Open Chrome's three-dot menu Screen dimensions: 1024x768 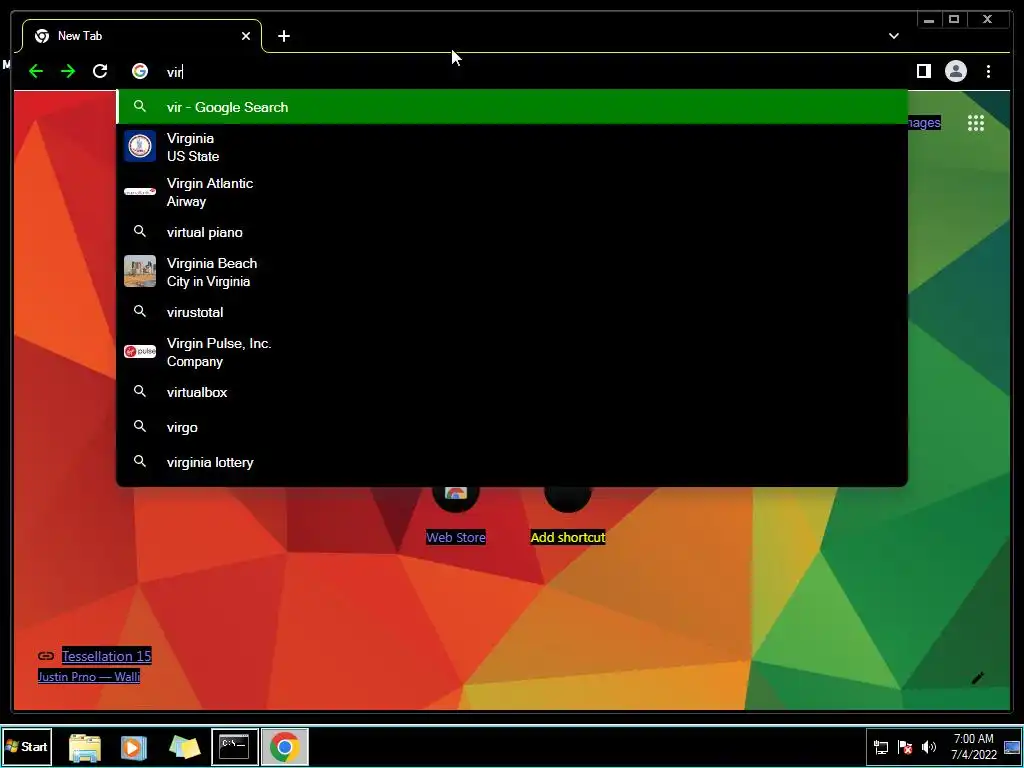(988, 71)
